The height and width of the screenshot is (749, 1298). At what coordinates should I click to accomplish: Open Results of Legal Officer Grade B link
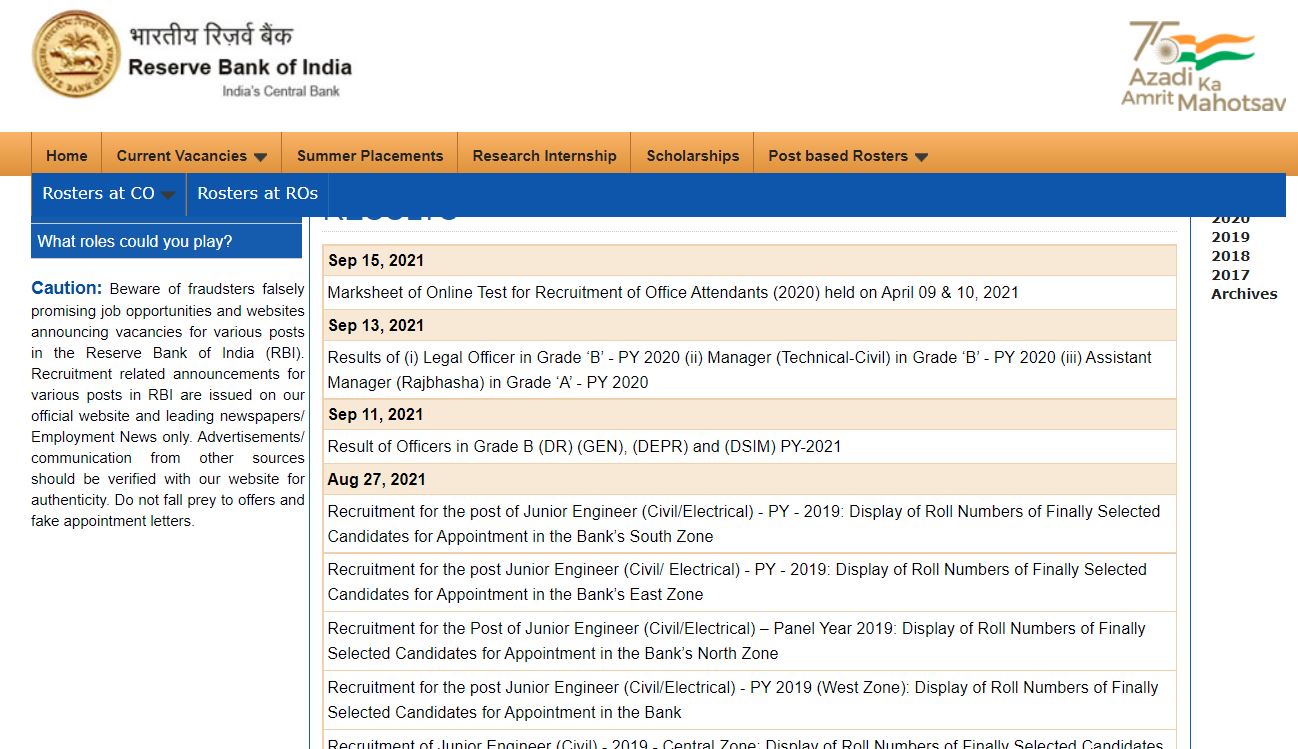click(x=740, y=370)
